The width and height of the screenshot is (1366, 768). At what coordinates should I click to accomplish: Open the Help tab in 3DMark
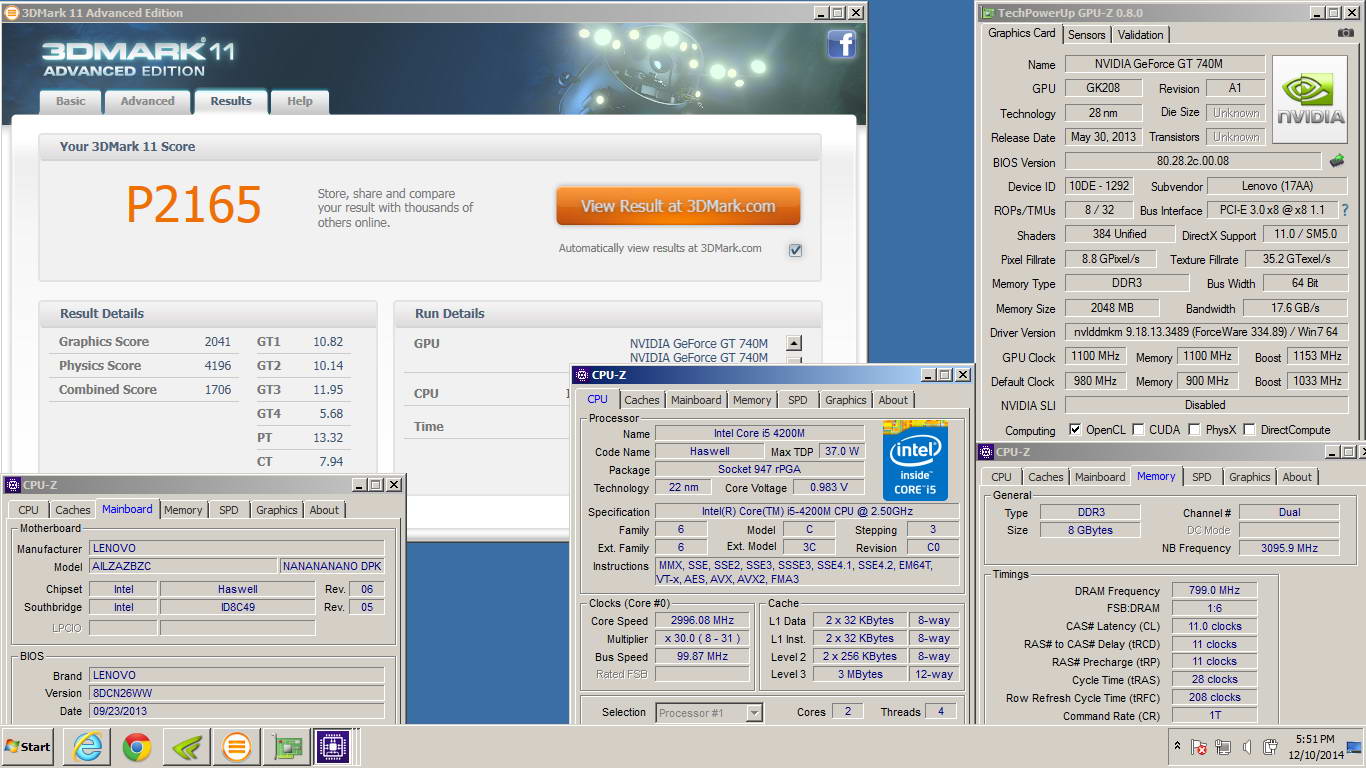point(300,101)
